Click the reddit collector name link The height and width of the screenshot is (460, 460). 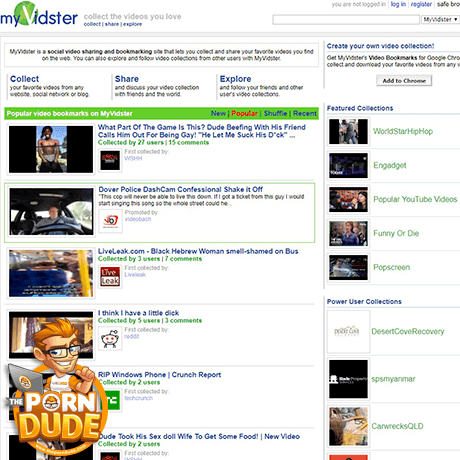pyautogui.click(x=131, y=336)
